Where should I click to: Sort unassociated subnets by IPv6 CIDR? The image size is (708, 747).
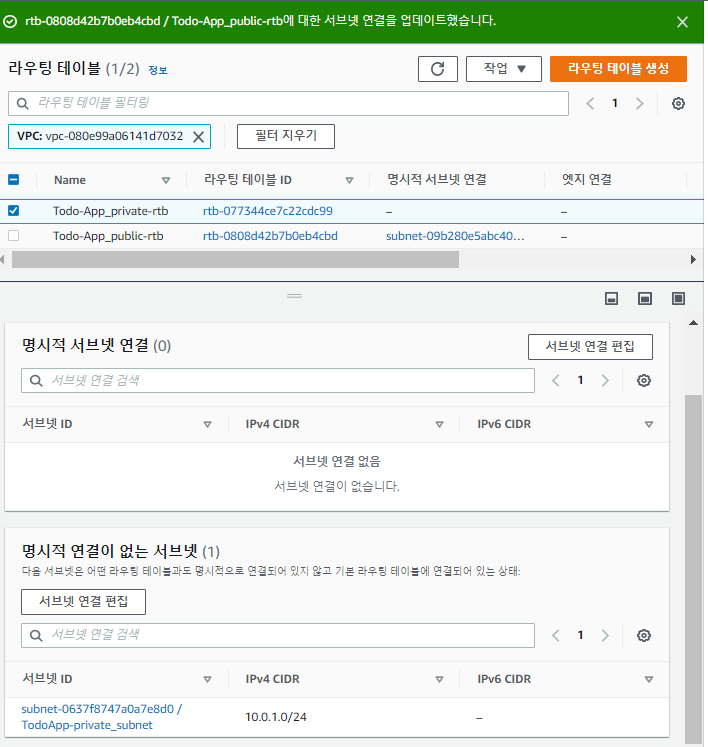coord(649,679)
